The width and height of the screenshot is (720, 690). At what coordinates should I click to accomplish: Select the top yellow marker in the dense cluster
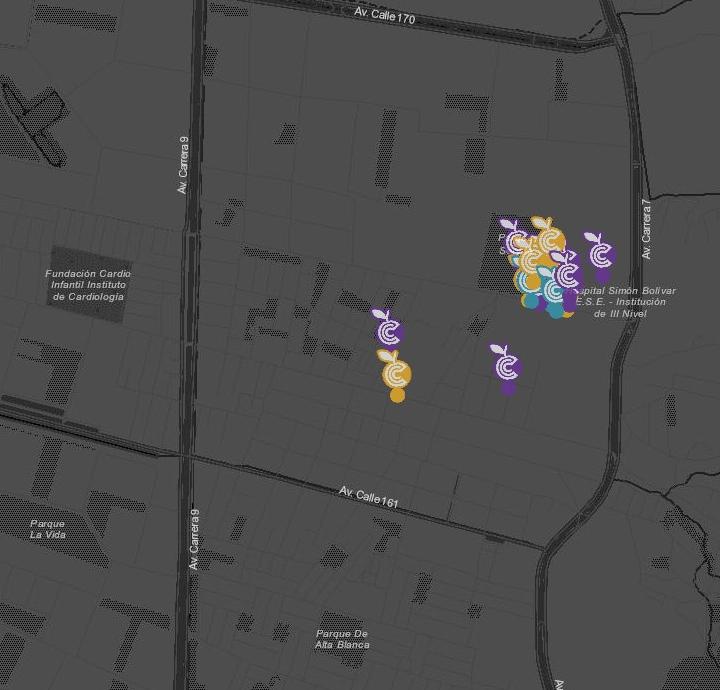coord(547,238)
